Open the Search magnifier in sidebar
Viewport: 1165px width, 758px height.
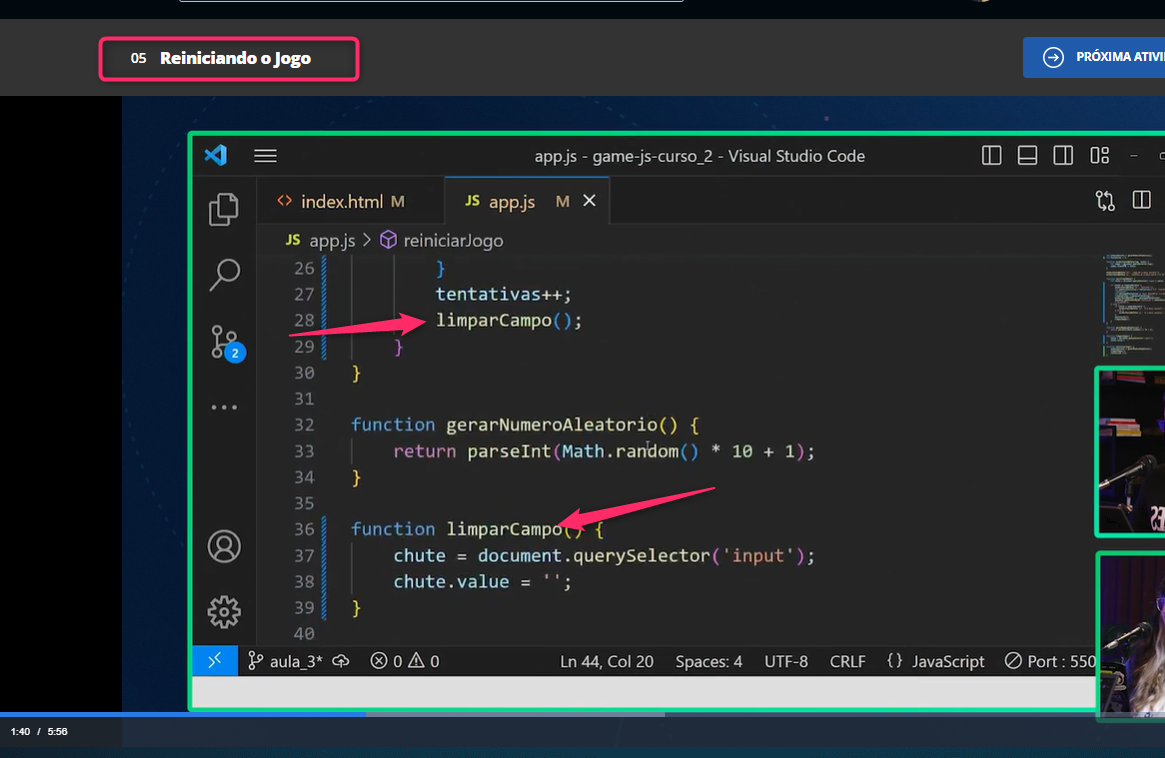pos(224,274)
